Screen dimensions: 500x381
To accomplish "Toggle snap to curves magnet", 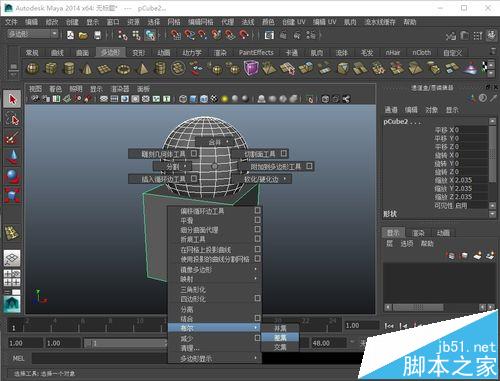I will (189, 35).
